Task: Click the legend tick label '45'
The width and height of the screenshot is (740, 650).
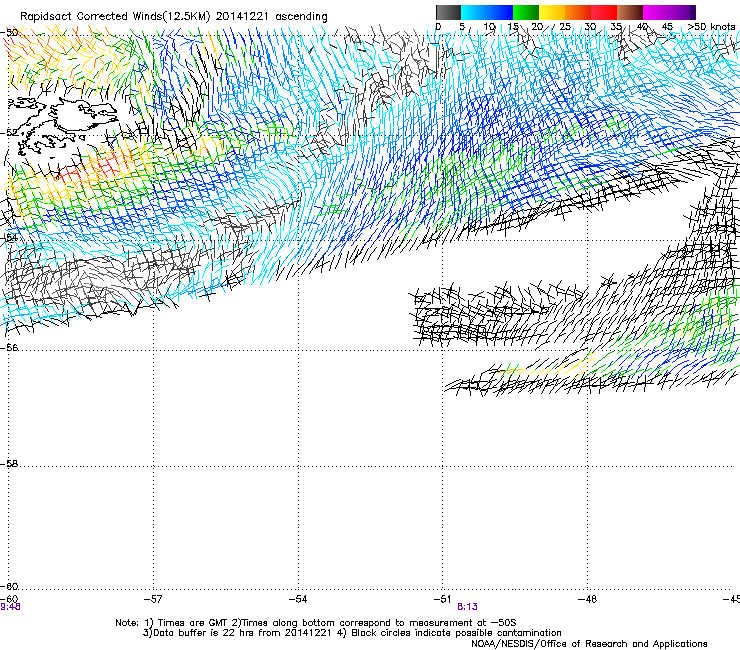Action: (x=667, y=26)
